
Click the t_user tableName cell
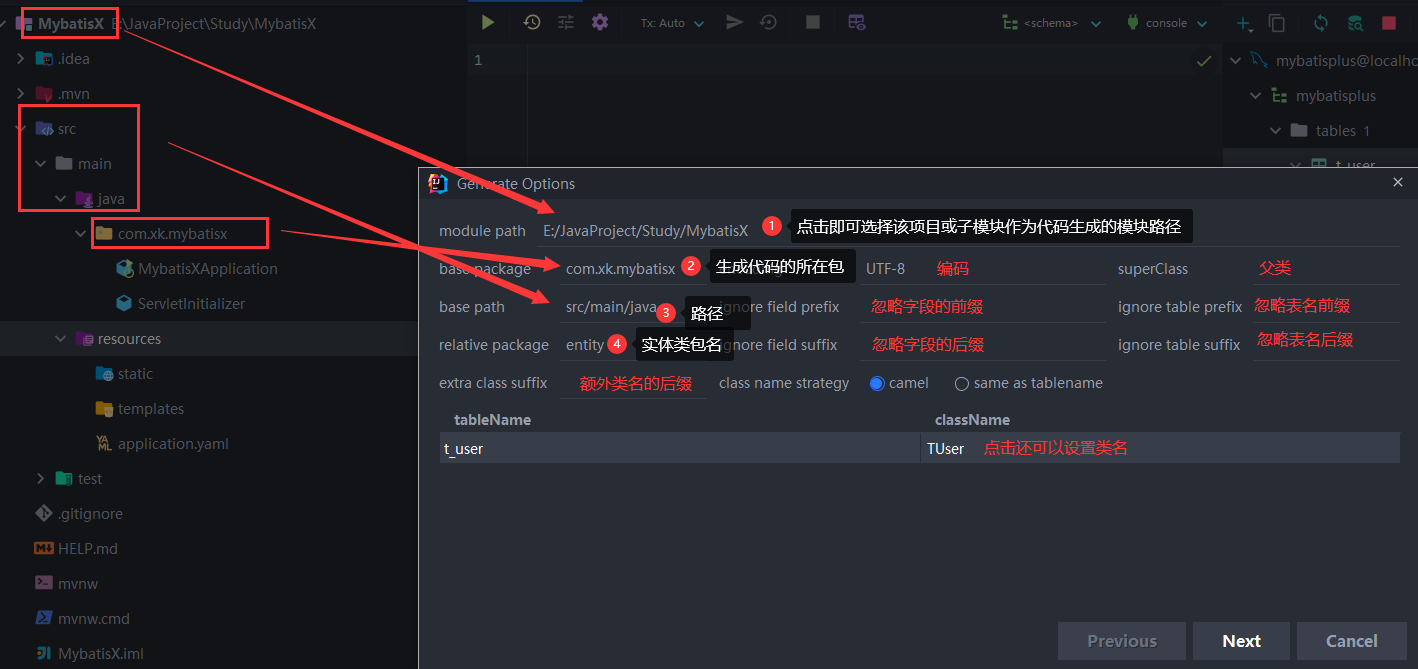680,448
